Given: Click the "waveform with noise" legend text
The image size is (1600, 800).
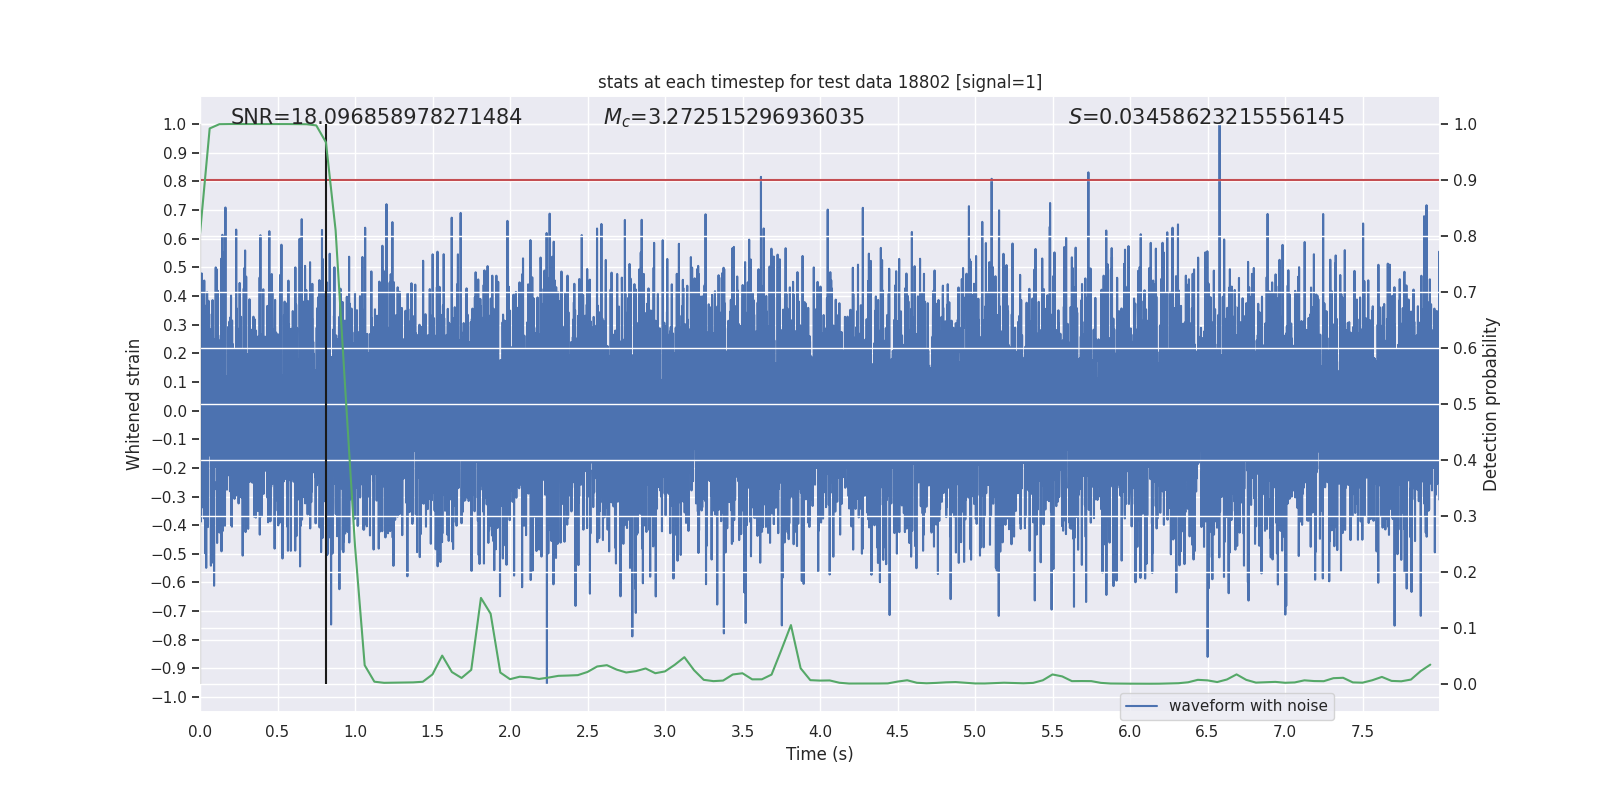Looking at the screenshot, I should pyautogui.click(x=1247, y=706).
